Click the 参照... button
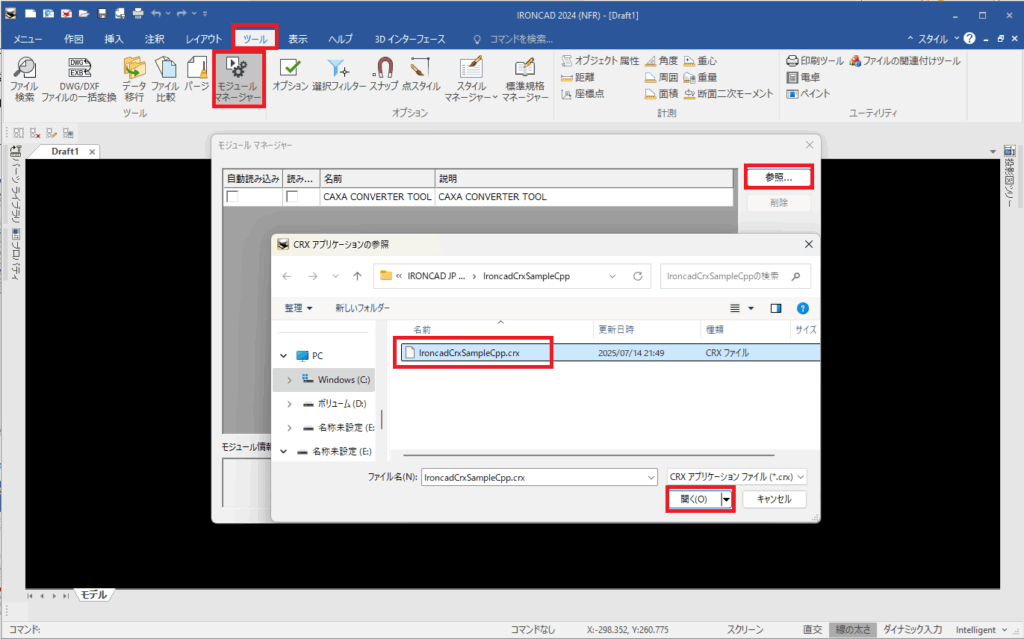The image size is (1024, 639). pos(778,177)
